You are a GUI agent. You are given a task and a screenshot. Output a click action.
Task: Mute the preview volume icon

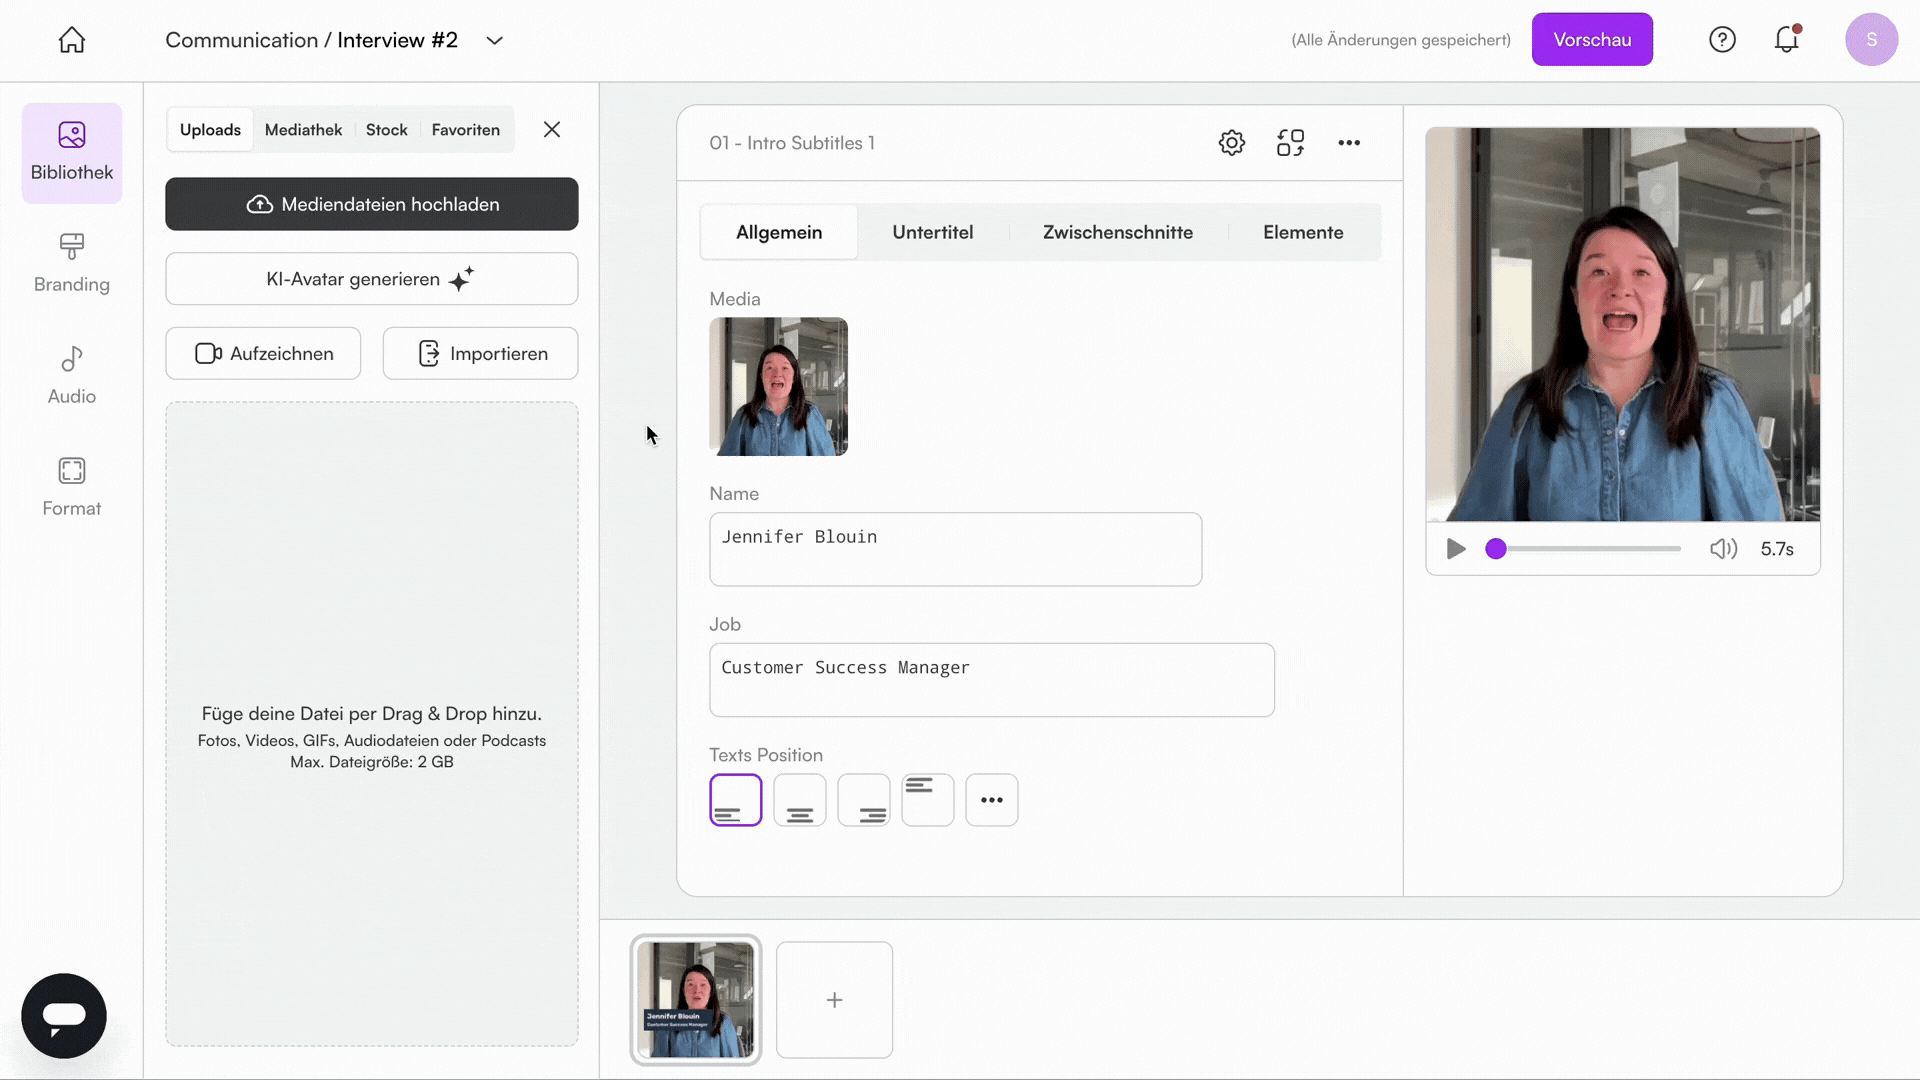pyautogui.click(x=1723, y=549)
